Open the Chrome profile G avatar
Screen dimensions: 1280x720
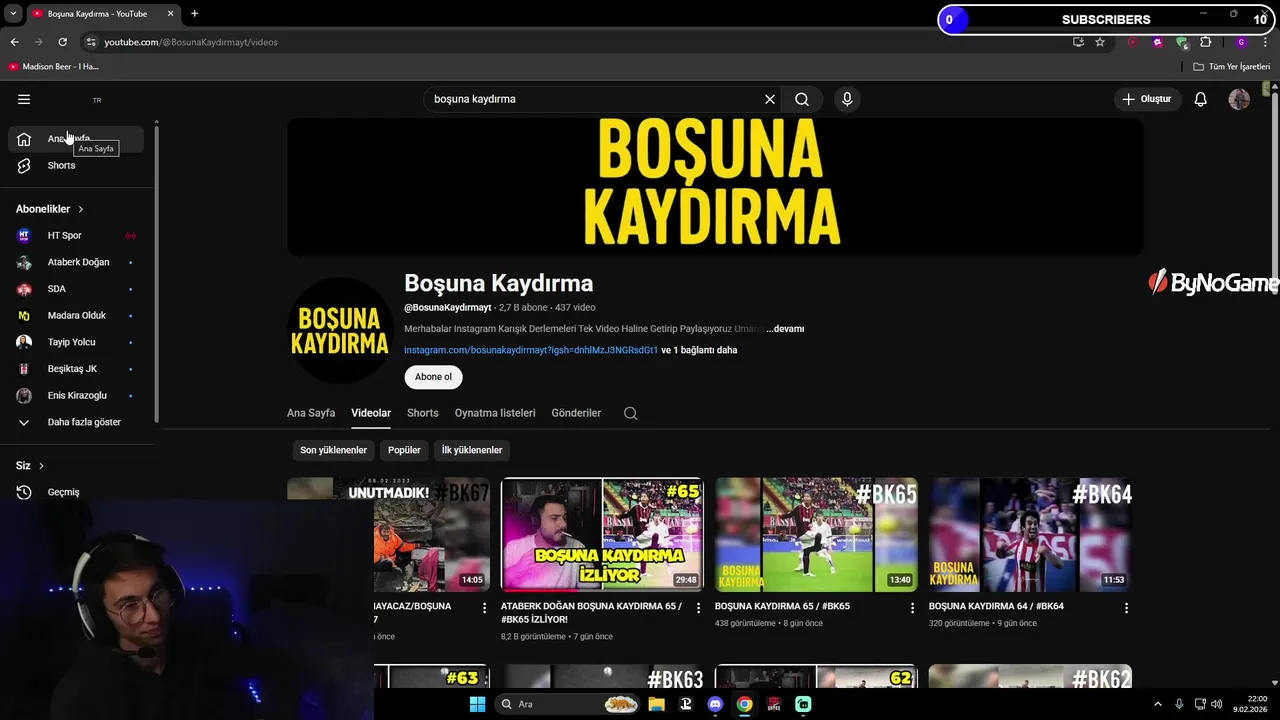coord(1241,42)
